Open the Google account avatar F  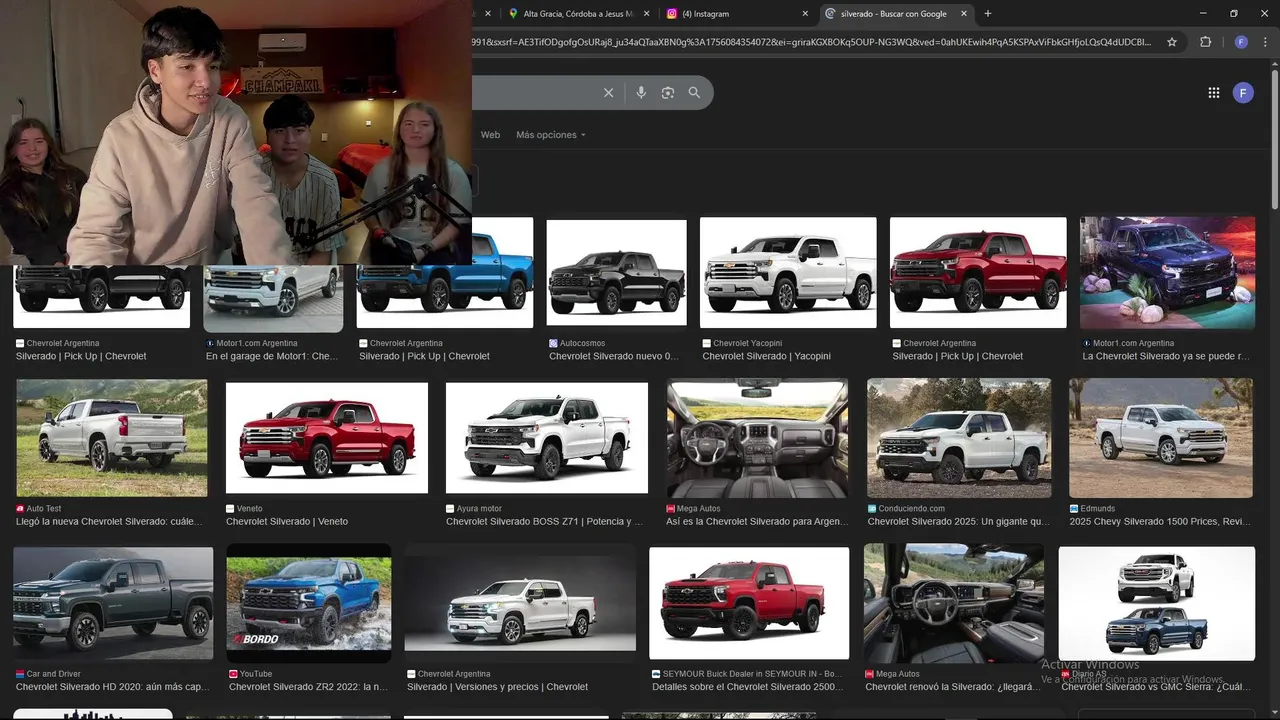pyautogui.click(x=1243, y=93)
